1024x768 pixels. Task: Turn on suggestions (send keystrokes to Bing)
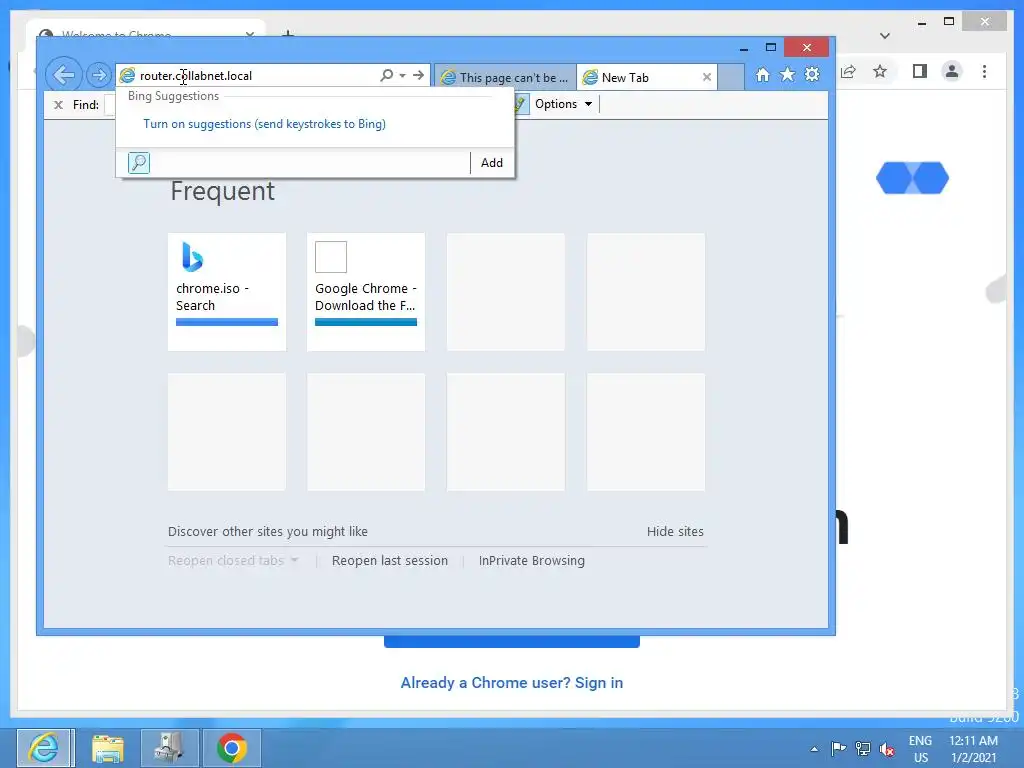pos(264,124)
